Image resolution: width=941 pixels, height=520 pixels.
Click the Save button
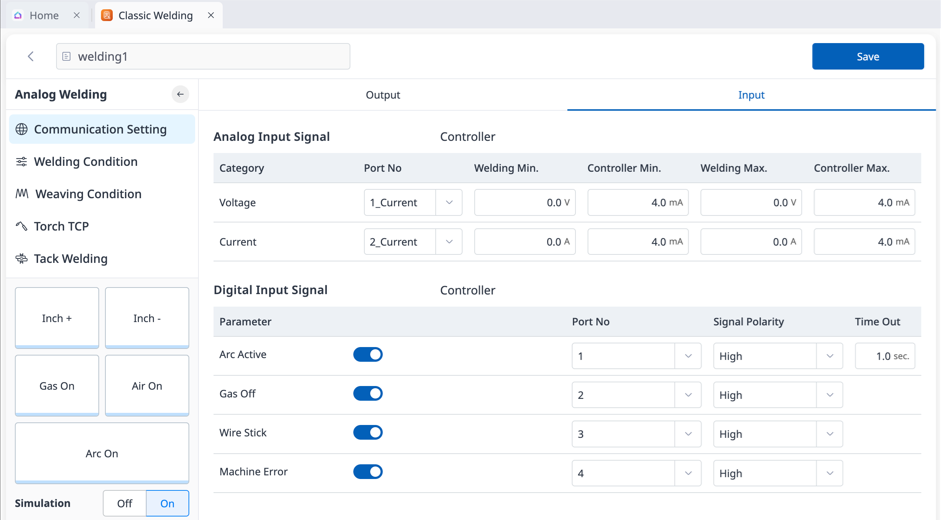867,57
